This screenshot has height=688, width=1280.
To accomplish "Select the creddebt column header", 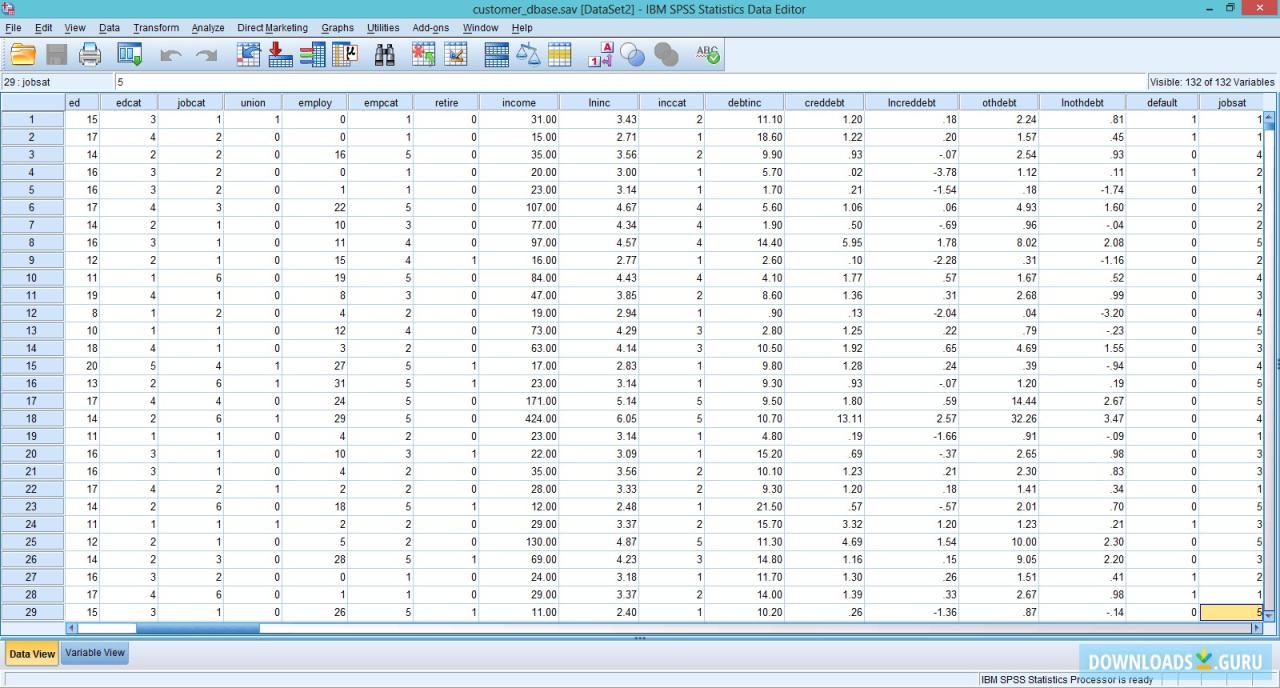I will (x=826, y=102).
